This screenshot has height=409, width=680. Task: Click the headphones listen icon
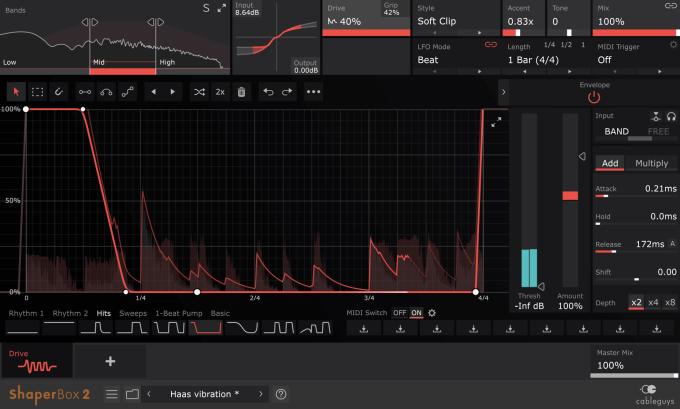tap(671, 116)
